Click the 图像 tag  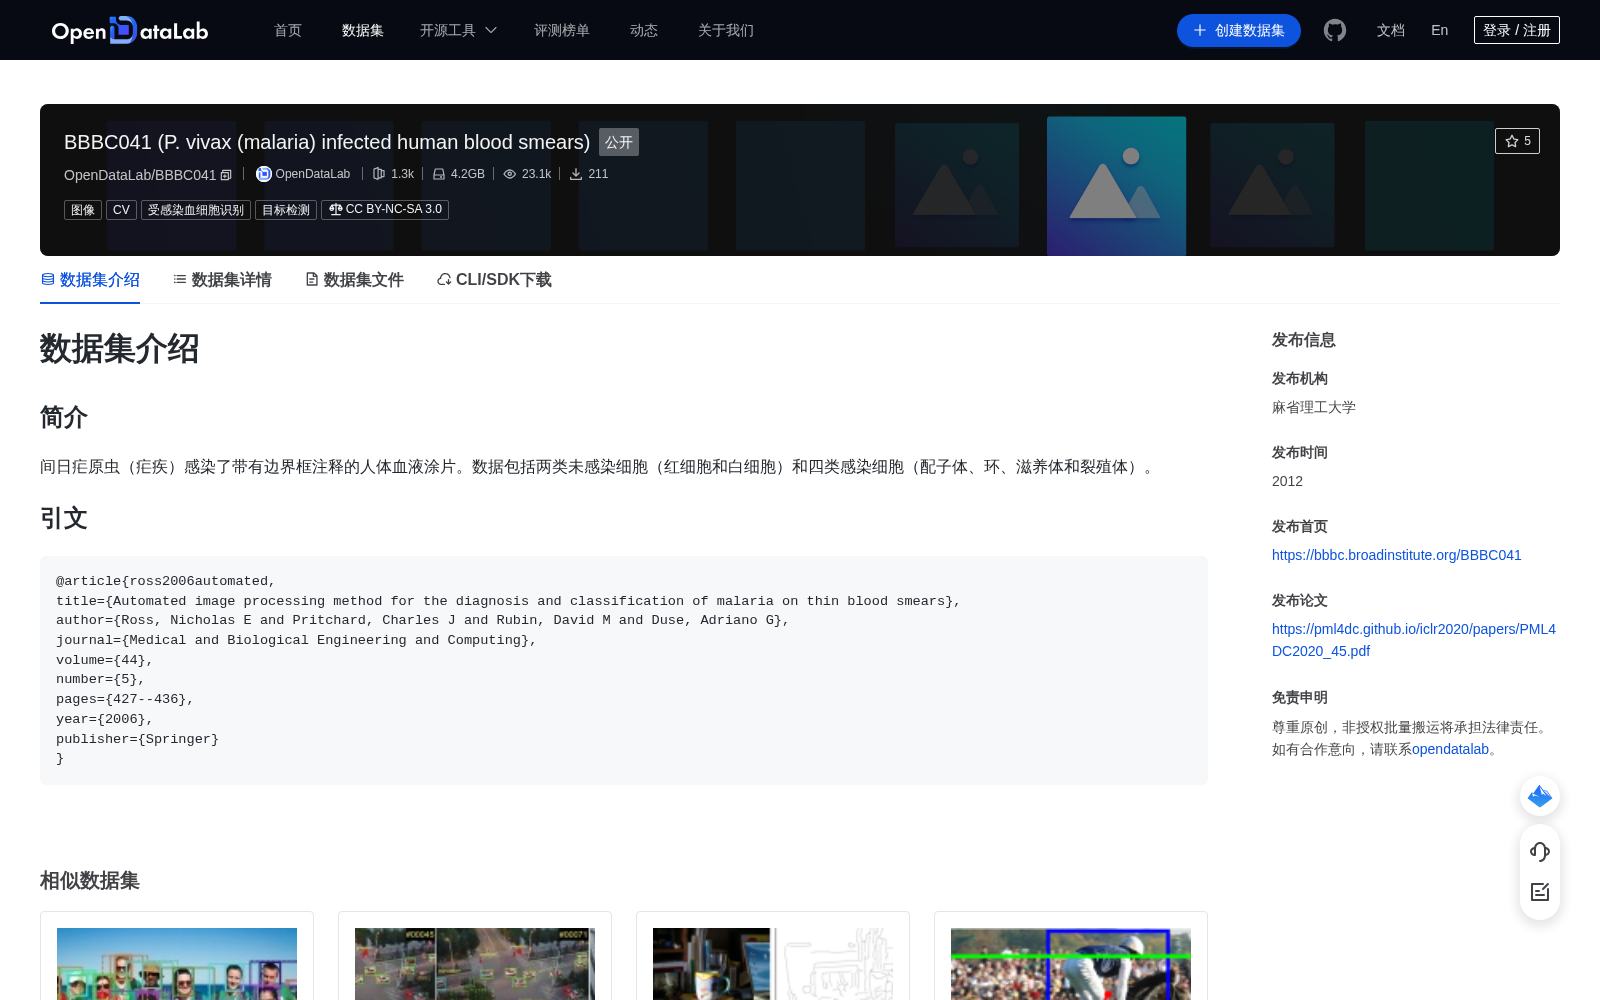[x=83, y=210]
